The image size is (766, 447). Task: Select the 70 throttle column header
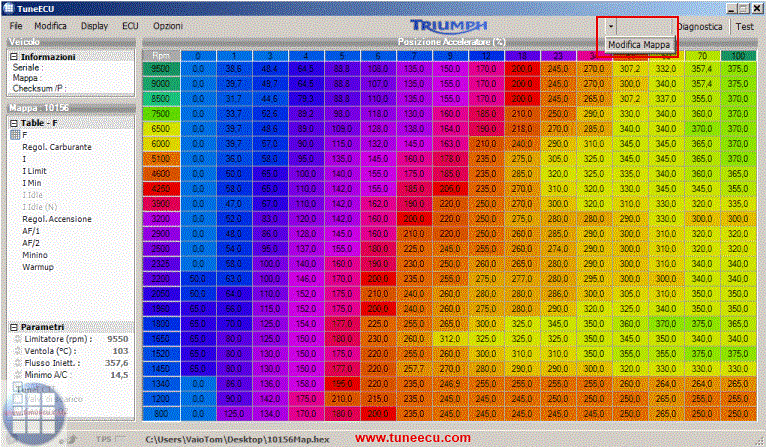point(702,56)
